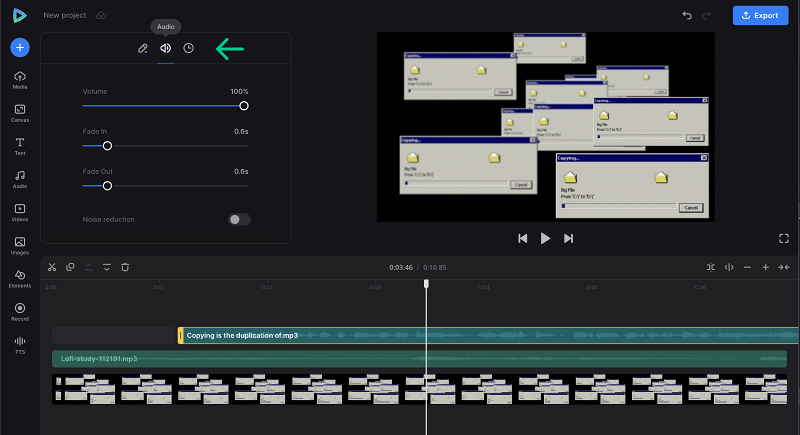Skip to the next clip
Viewport: 800px width, 435px height.
[x=568, y=239]
